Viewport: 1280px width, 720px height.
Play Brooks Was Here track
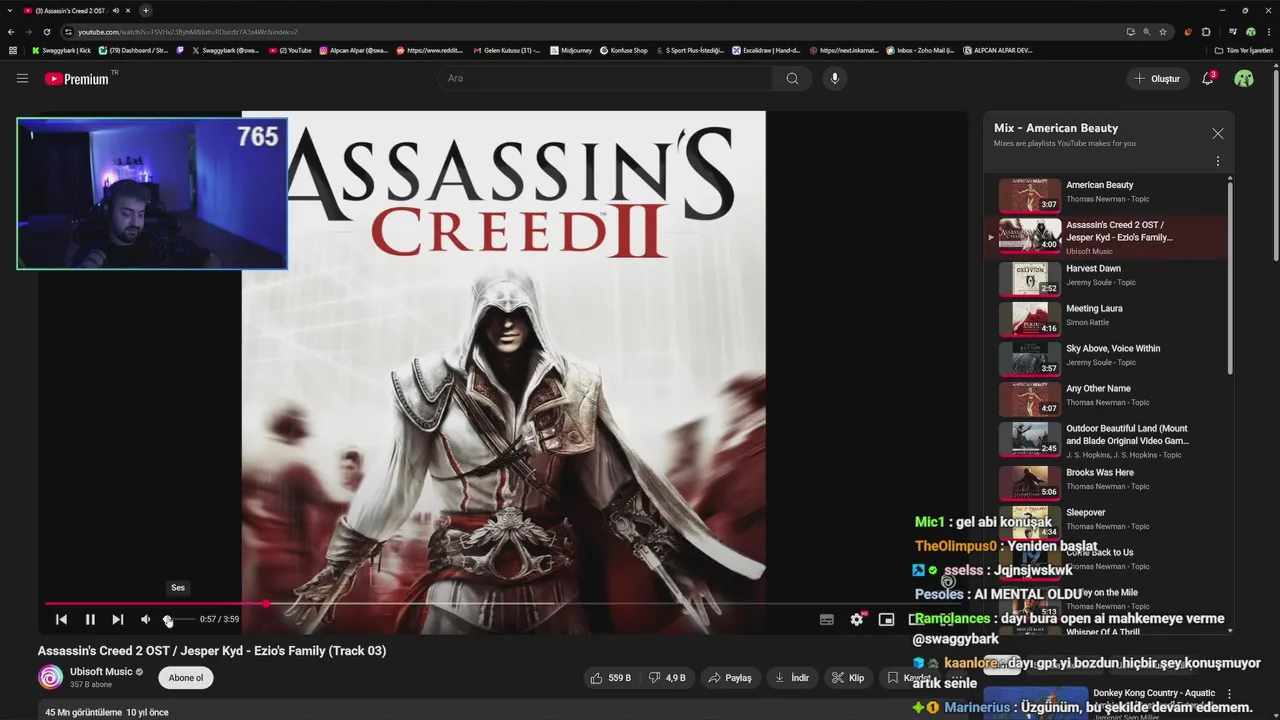1105,483
